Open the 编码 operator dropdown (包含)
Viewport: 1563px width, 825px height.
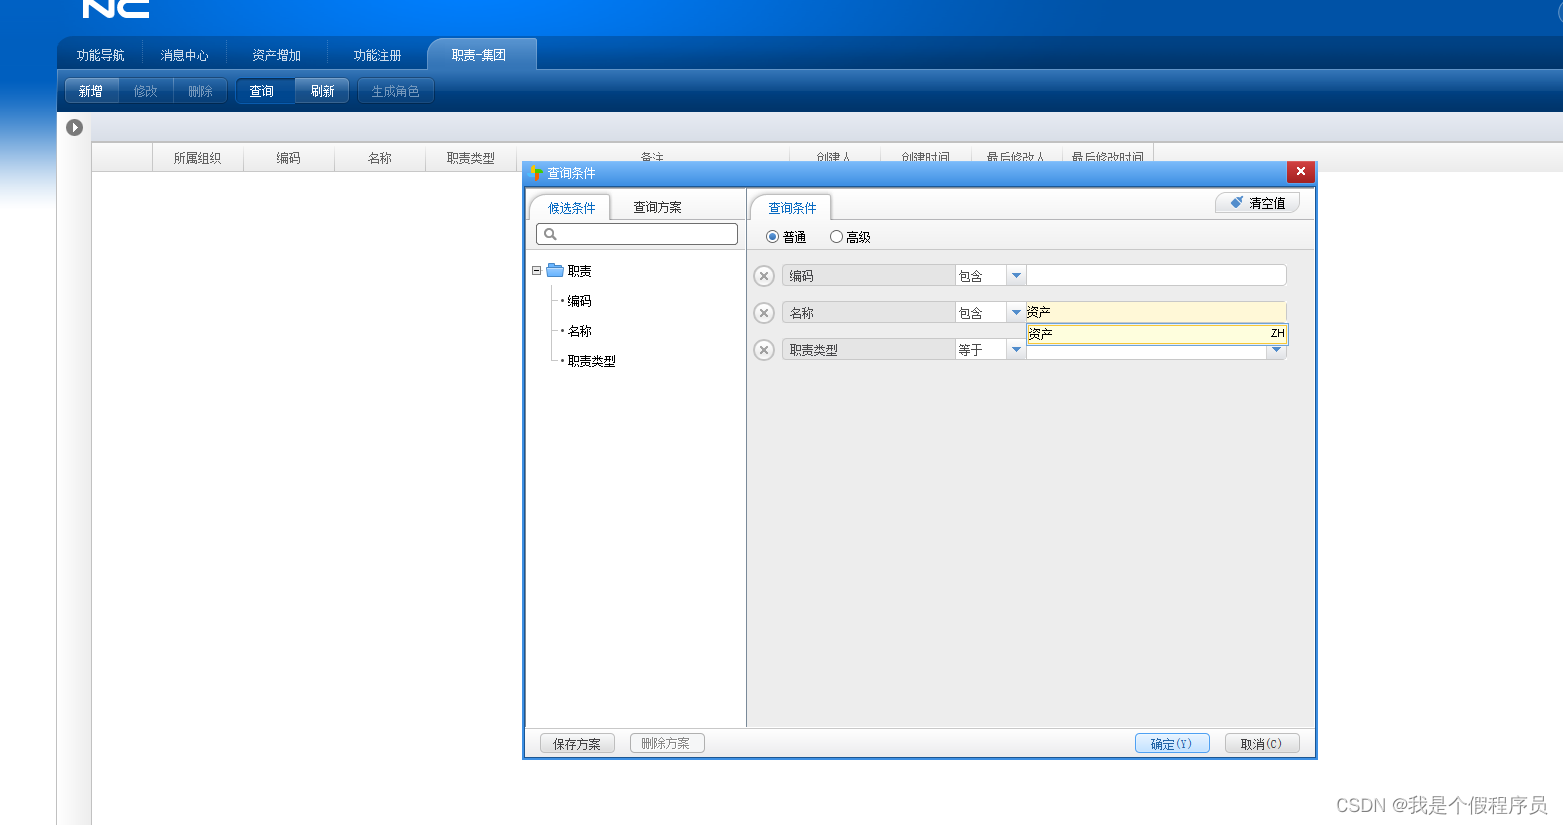1016,276
